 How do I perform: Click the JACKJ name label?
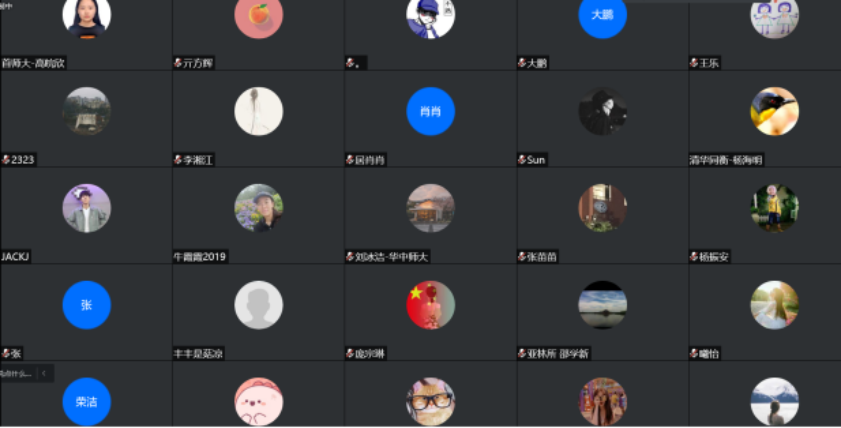tap(15, 257)
